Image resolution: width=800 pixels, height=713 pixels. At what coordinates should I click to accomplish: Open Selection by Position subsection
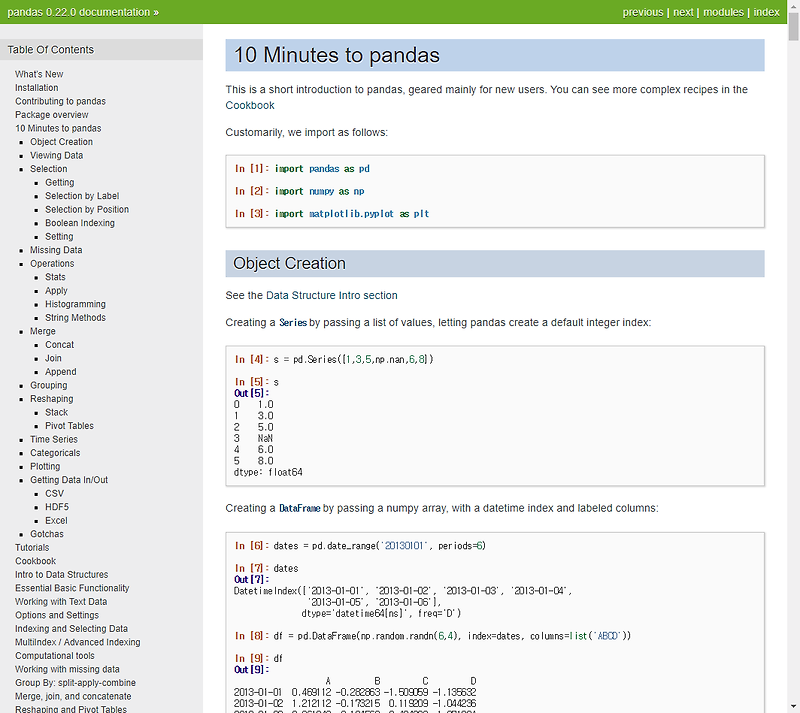[87, 210]
